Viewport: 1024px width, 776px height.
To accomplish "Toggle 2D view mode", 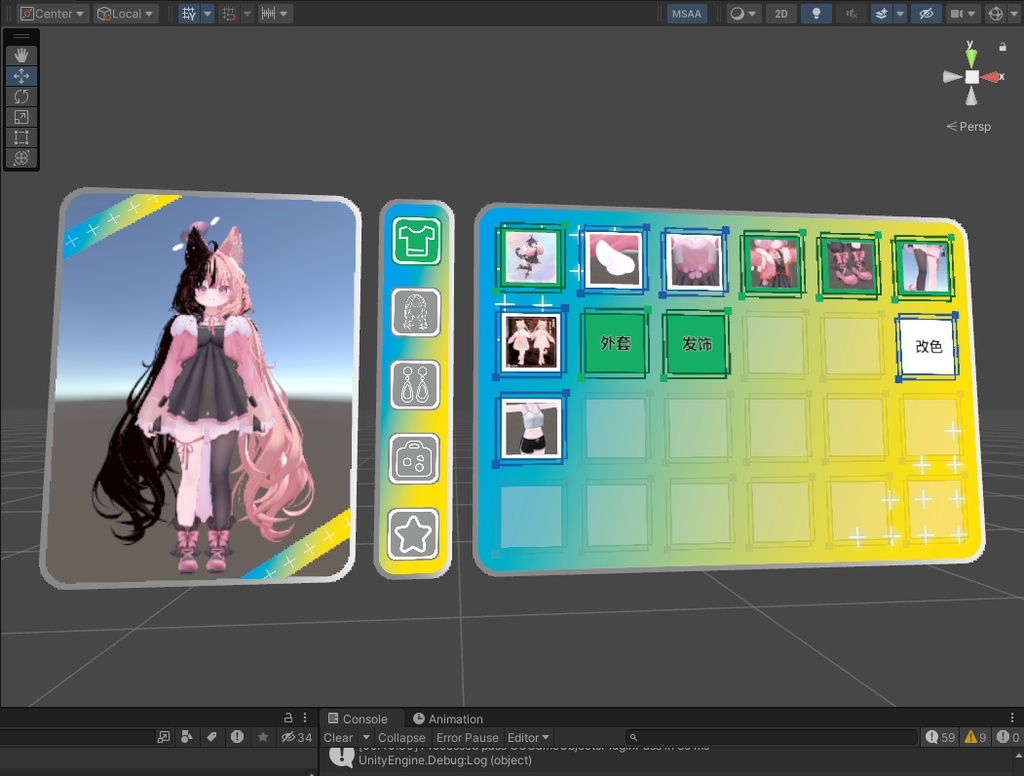I will [x=781, y=14].
